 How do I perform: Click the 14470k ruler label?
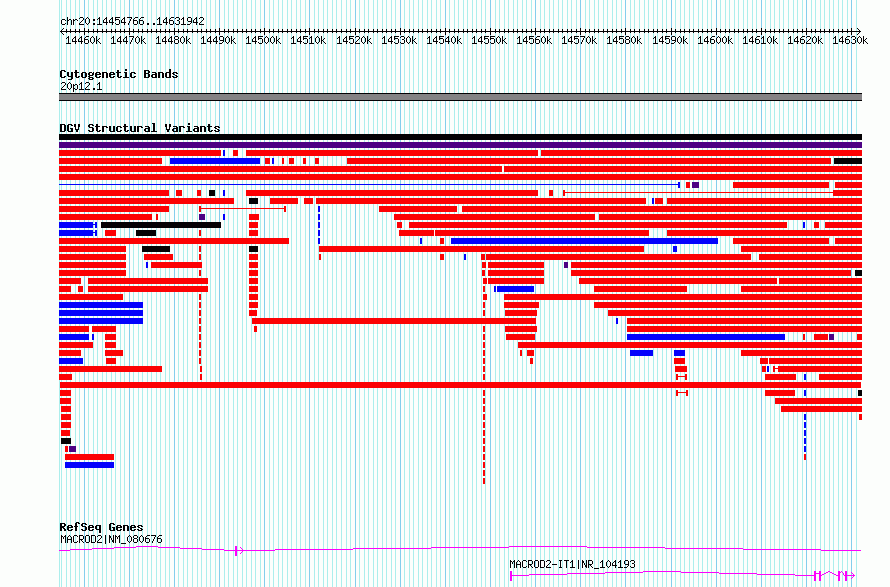click(128, 40)
